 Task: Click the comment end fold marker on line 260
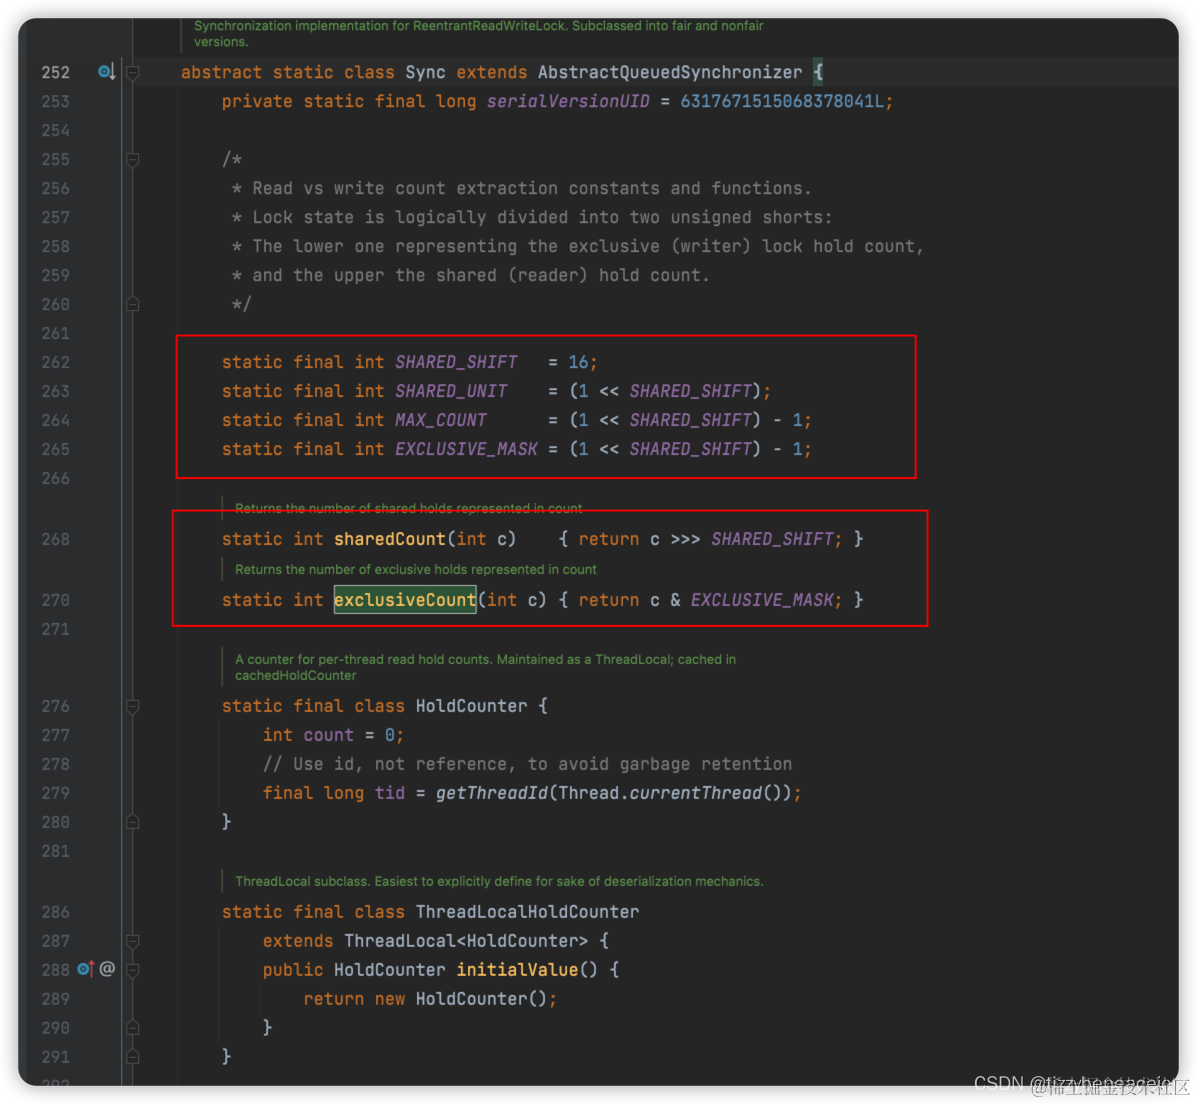132,305
